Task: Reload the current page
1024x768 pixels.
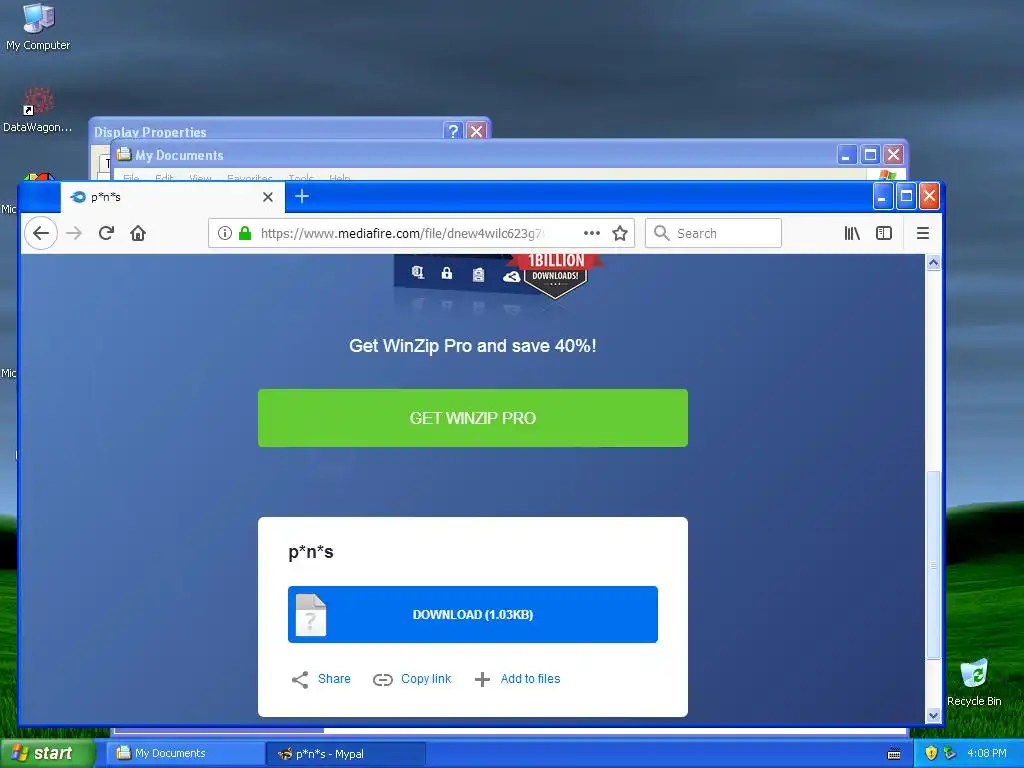Action: pos(106,233)
